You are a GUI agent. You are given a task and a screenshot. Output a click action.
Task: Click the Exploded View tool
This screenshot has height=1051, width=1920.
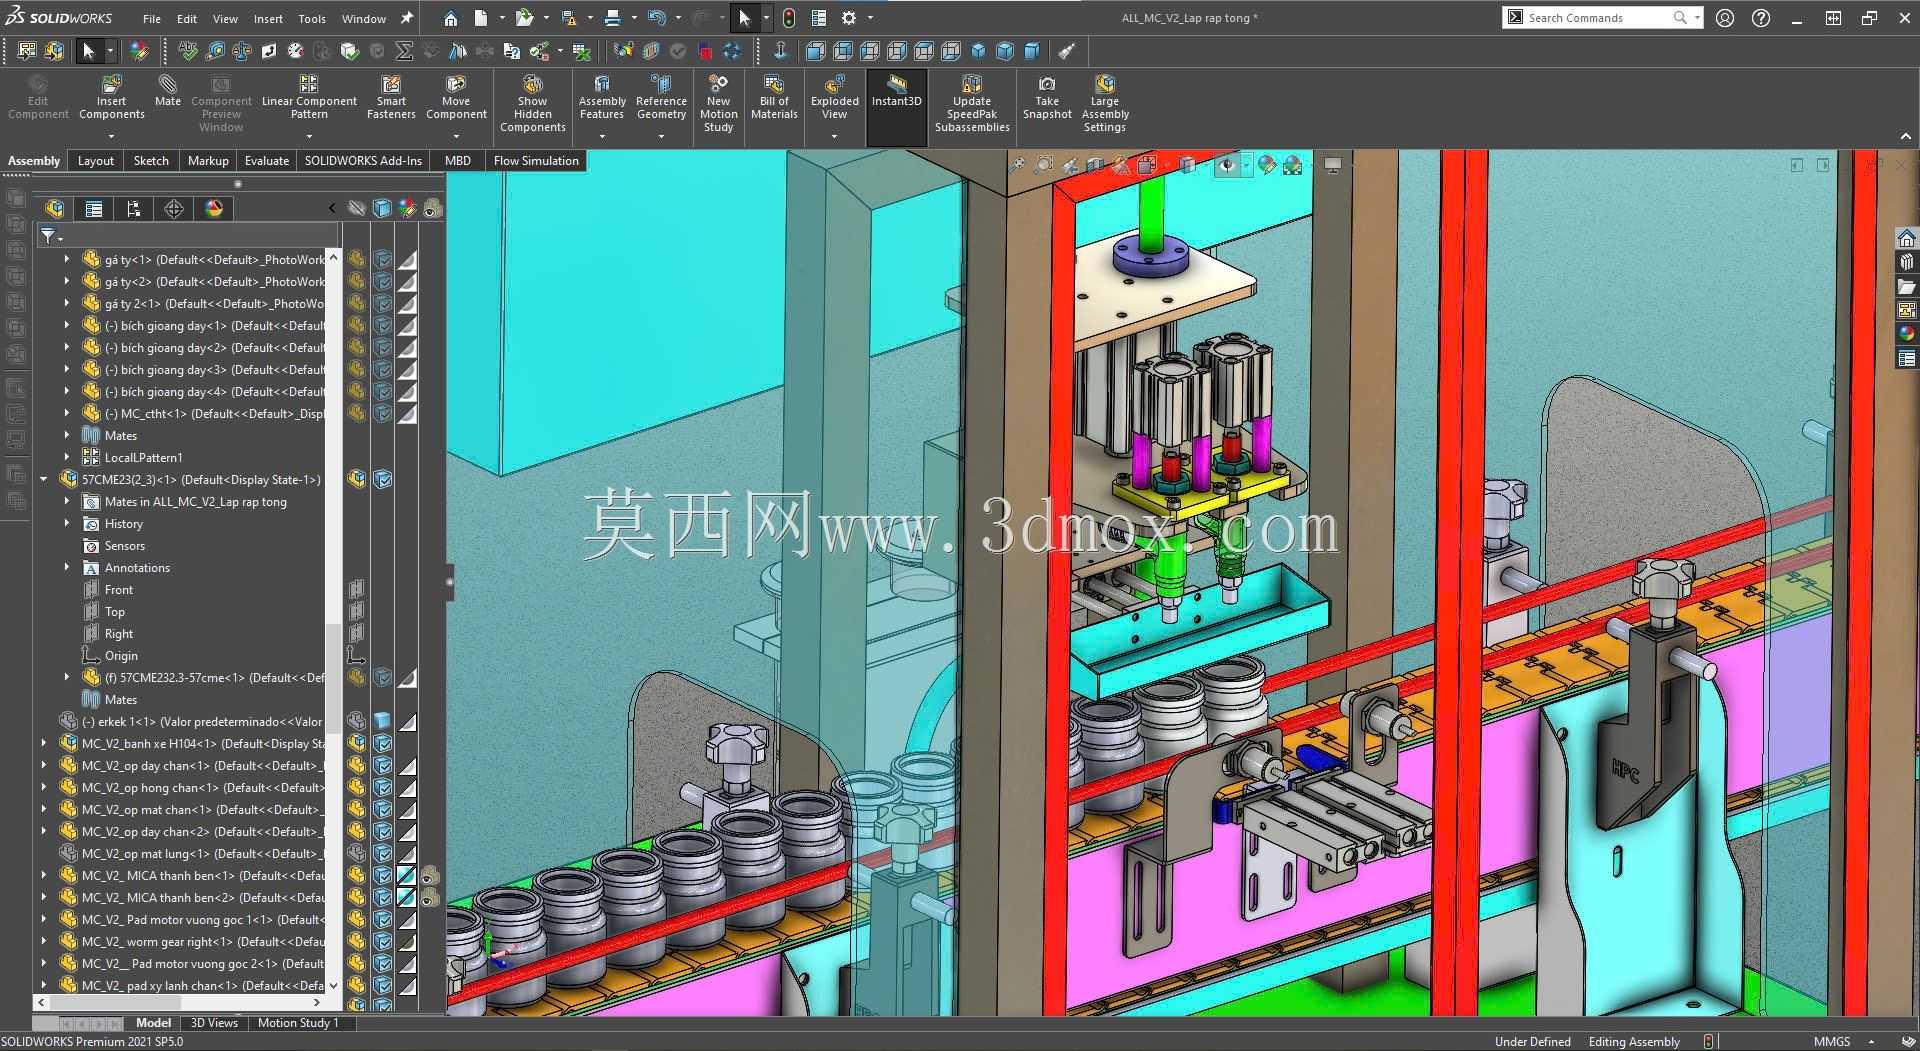835,96
